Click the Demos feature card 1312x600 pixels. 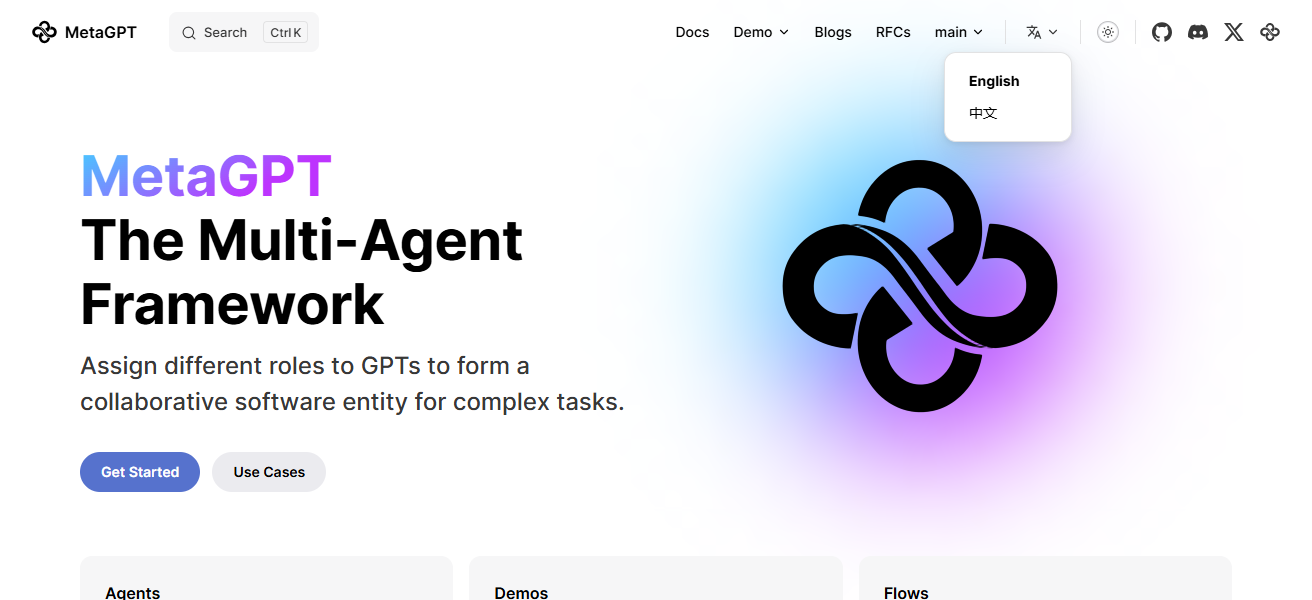656,578
